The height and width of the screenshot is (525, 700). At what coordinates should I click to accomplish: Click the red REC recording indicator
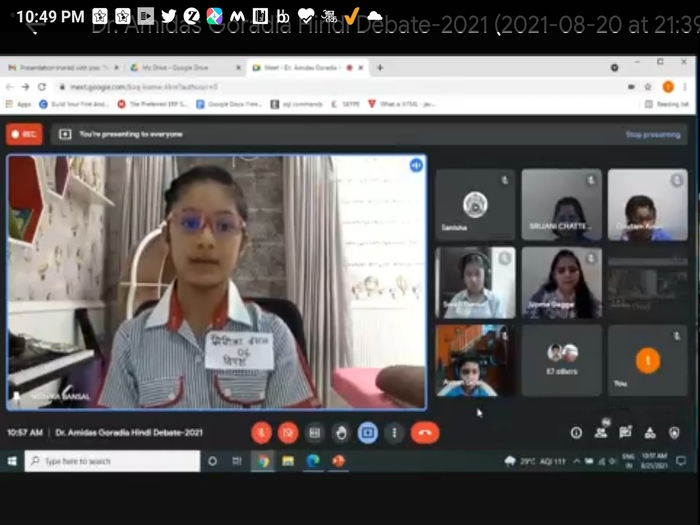pyautogui.click(x=25, y=134)
